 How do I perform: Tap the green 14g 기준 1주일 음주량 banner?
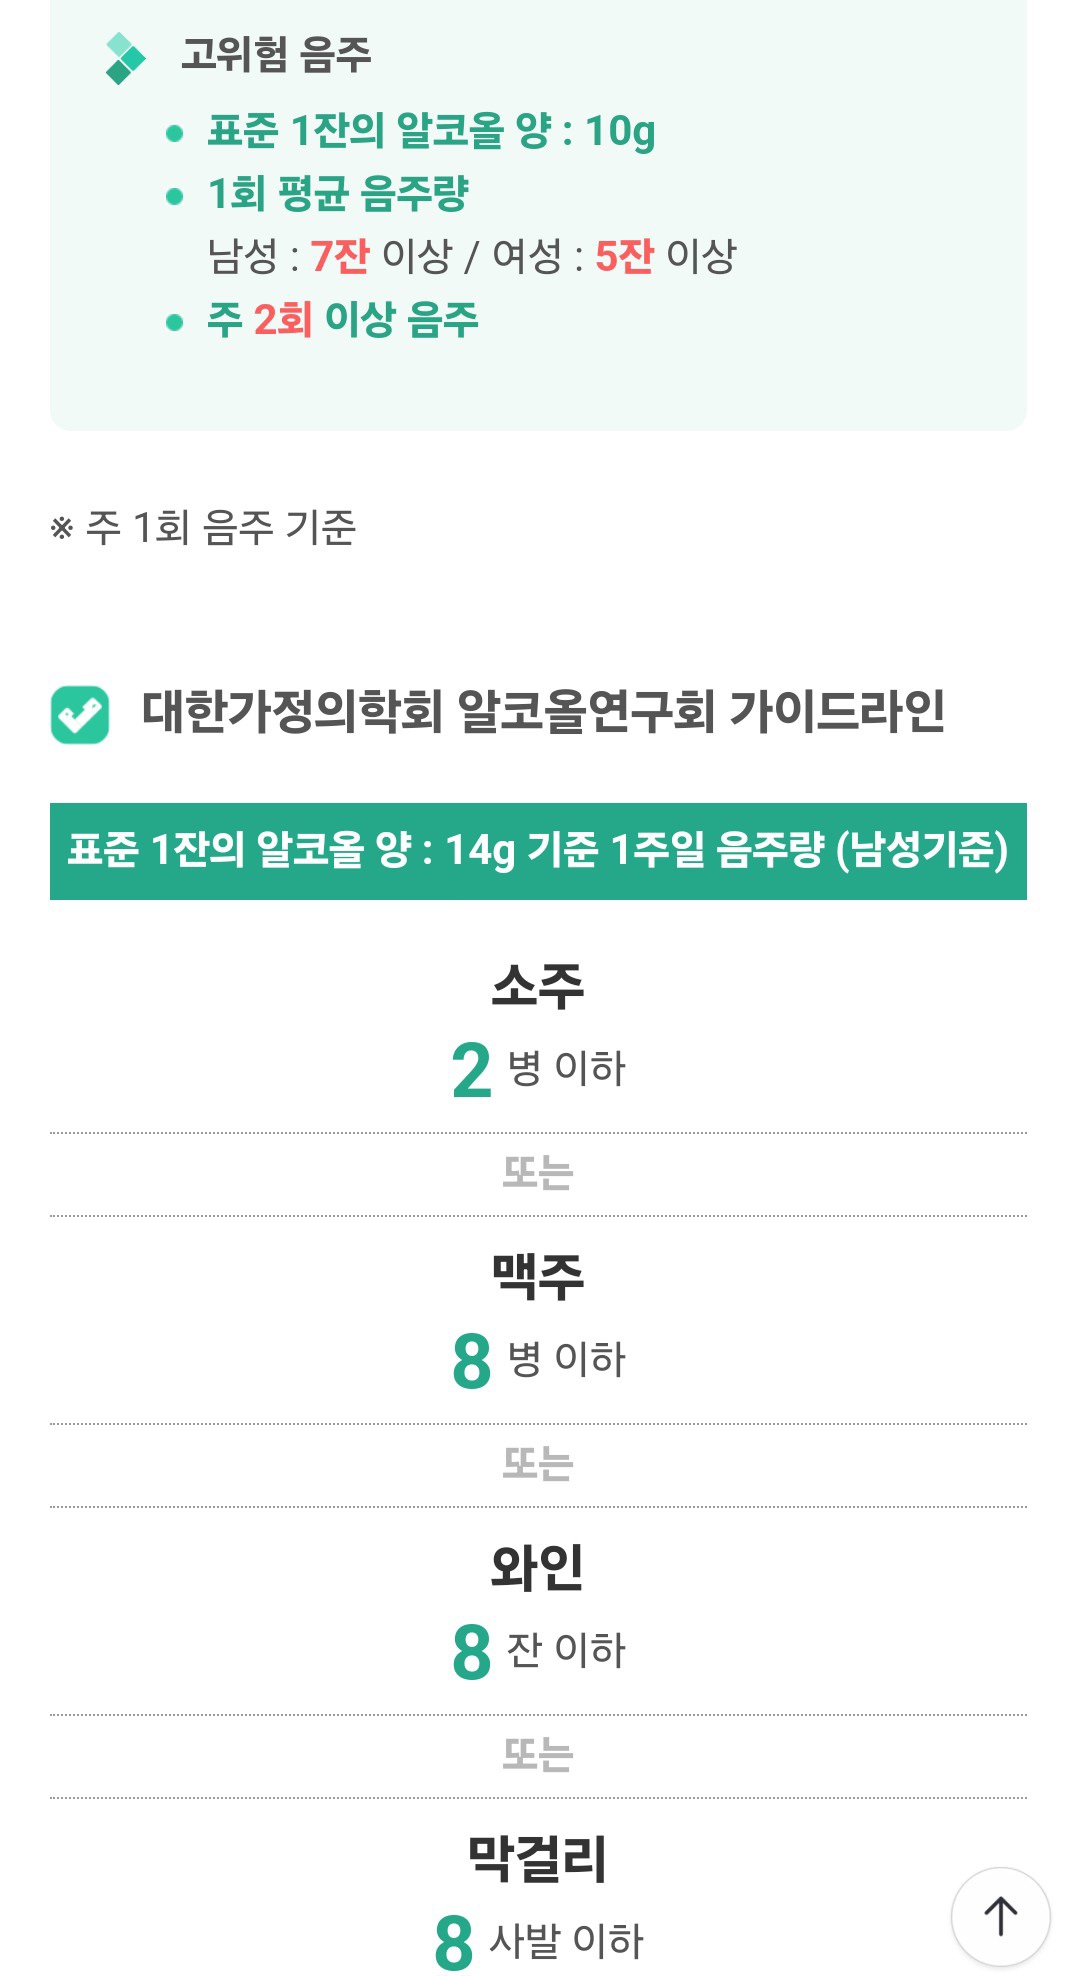pos(538,851)
